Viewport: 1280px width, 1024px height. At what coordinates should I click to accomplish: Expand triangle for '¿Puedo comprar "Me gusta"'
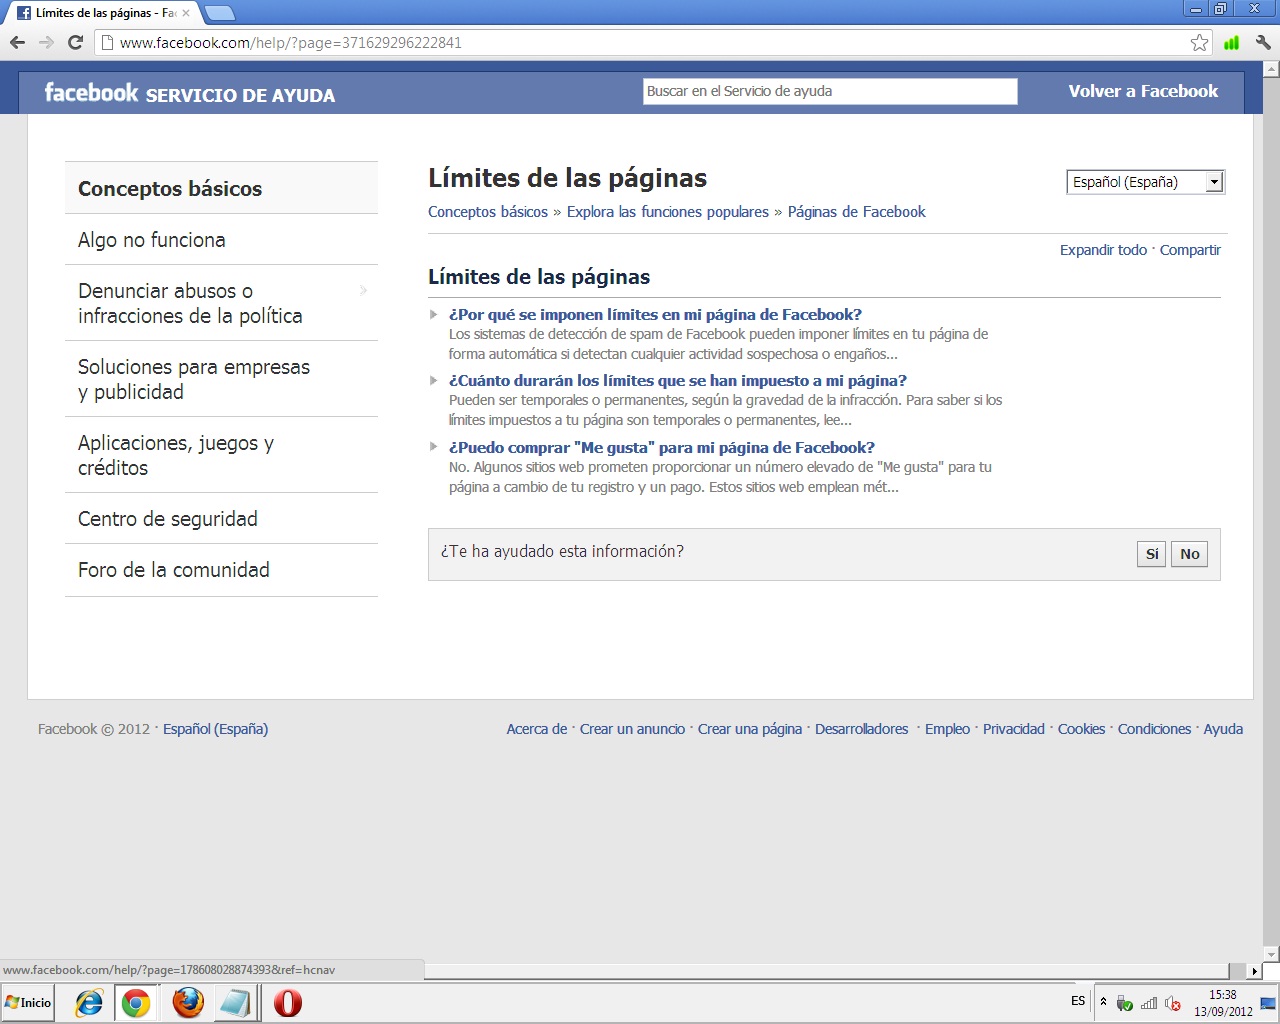(x=434, y=447)
